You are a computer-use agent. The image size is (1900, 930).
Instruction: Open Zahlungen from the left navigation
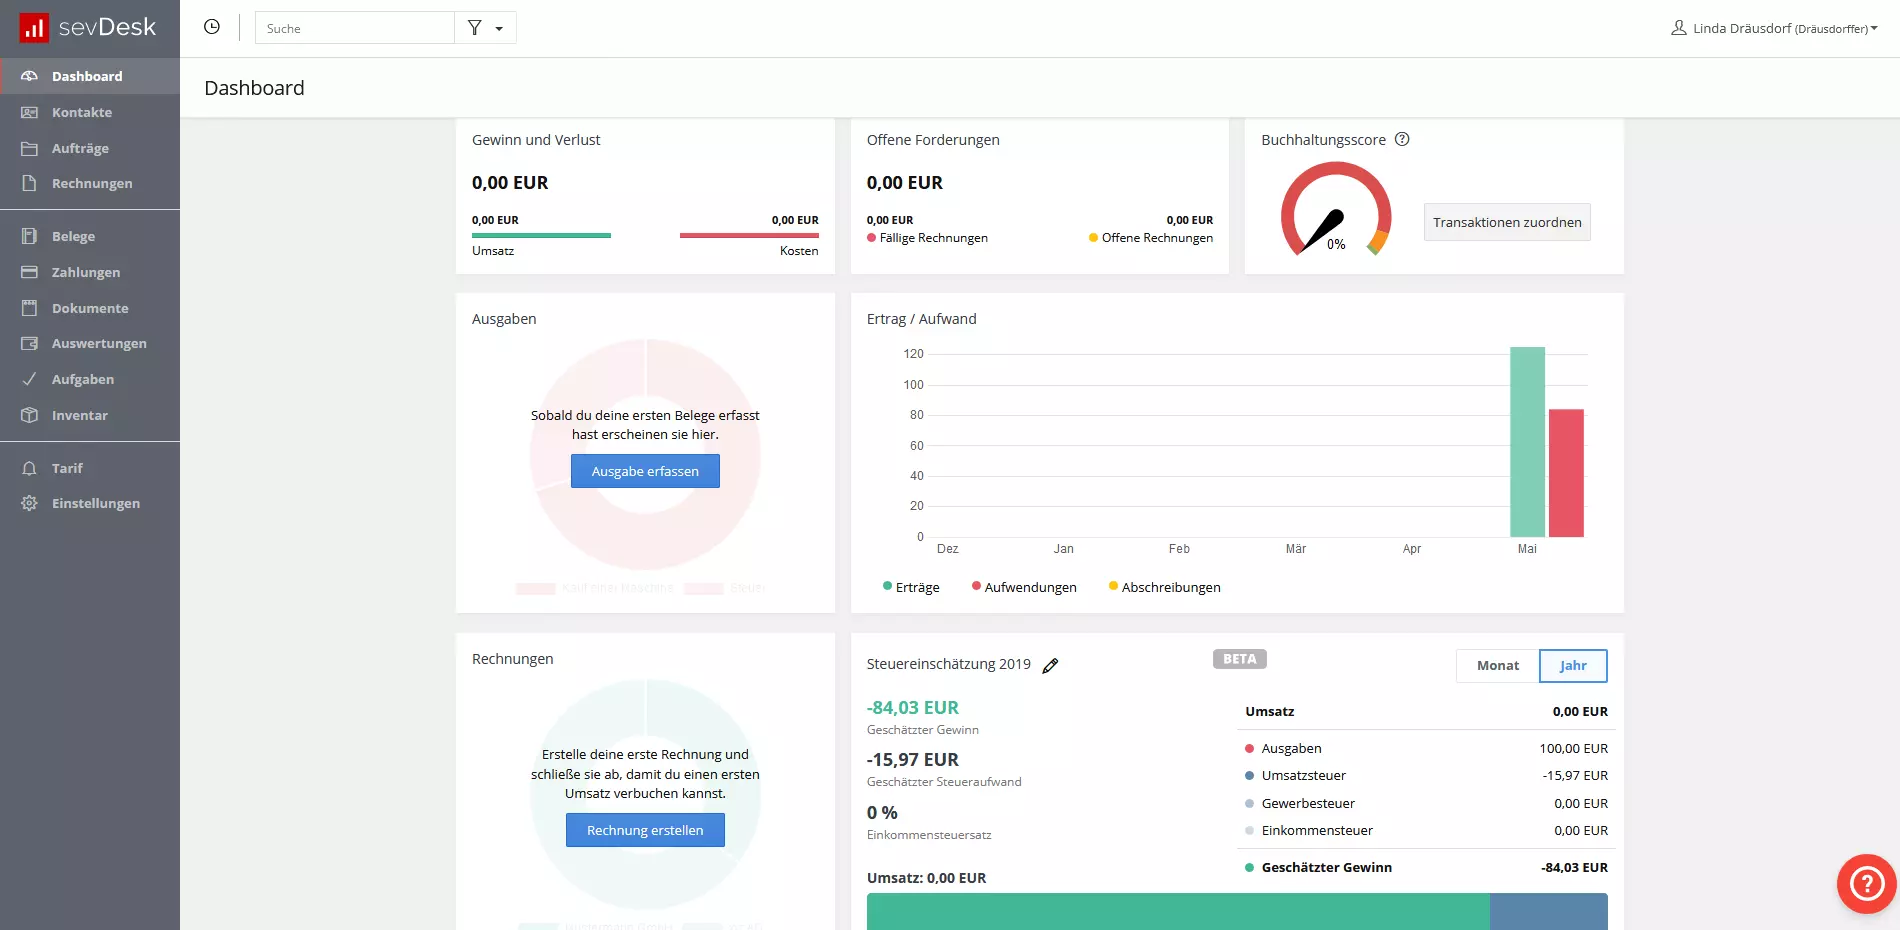tap(30, 272)
